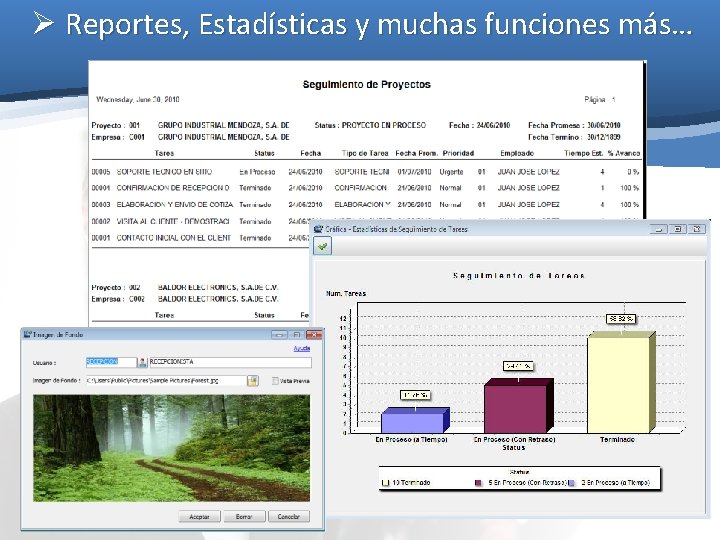Click the "En Proceso (a Tiempo)" axis label
This screenshot has width=720, height=540.
tap(411, 439)
